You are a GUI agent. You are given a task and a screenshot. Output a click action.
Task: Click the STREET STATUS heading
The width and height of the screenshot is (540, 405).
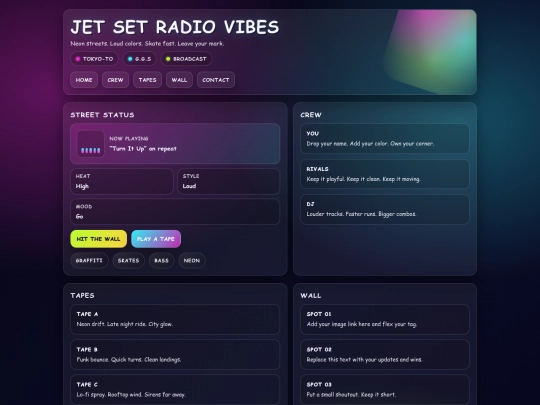pyautogui.click(x=102, y=115)
